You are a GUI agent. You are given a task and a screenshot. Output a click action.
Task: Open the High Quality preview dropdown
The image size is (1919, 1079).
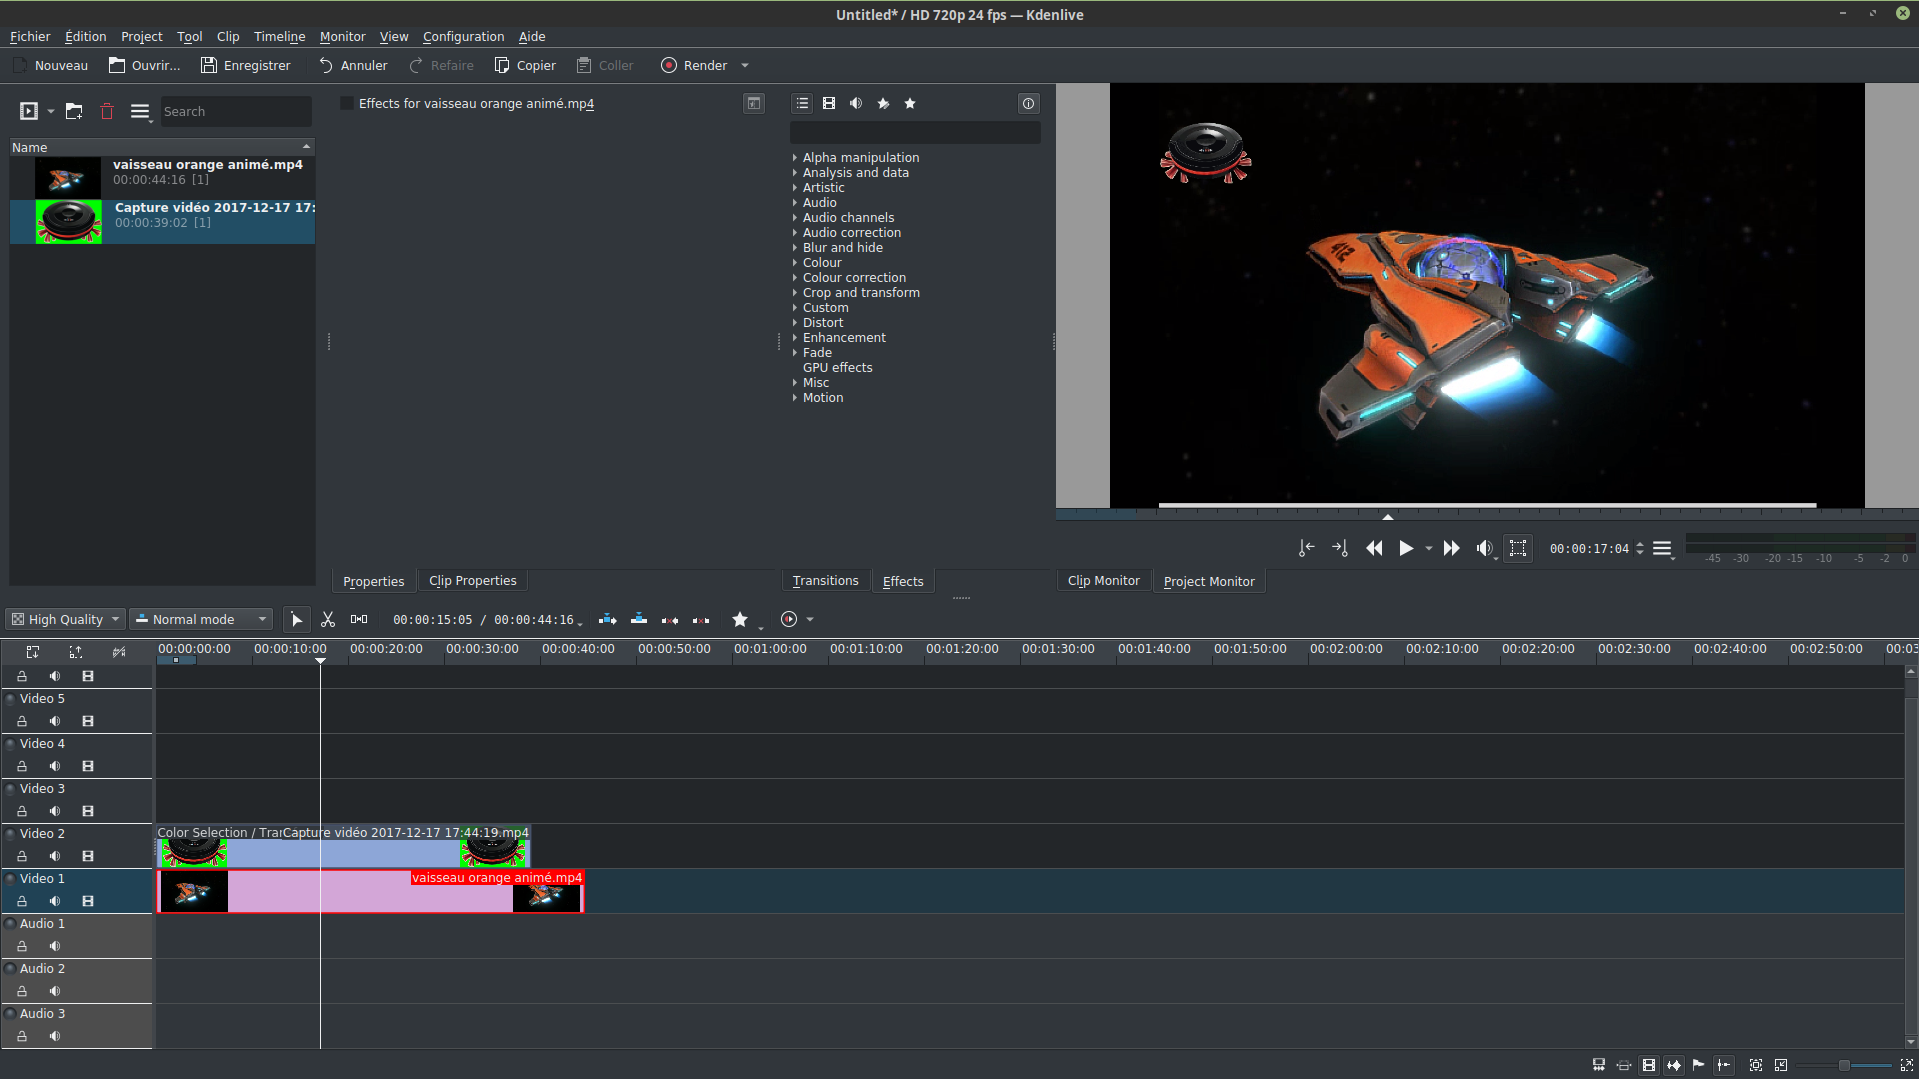tap(65, 620)
